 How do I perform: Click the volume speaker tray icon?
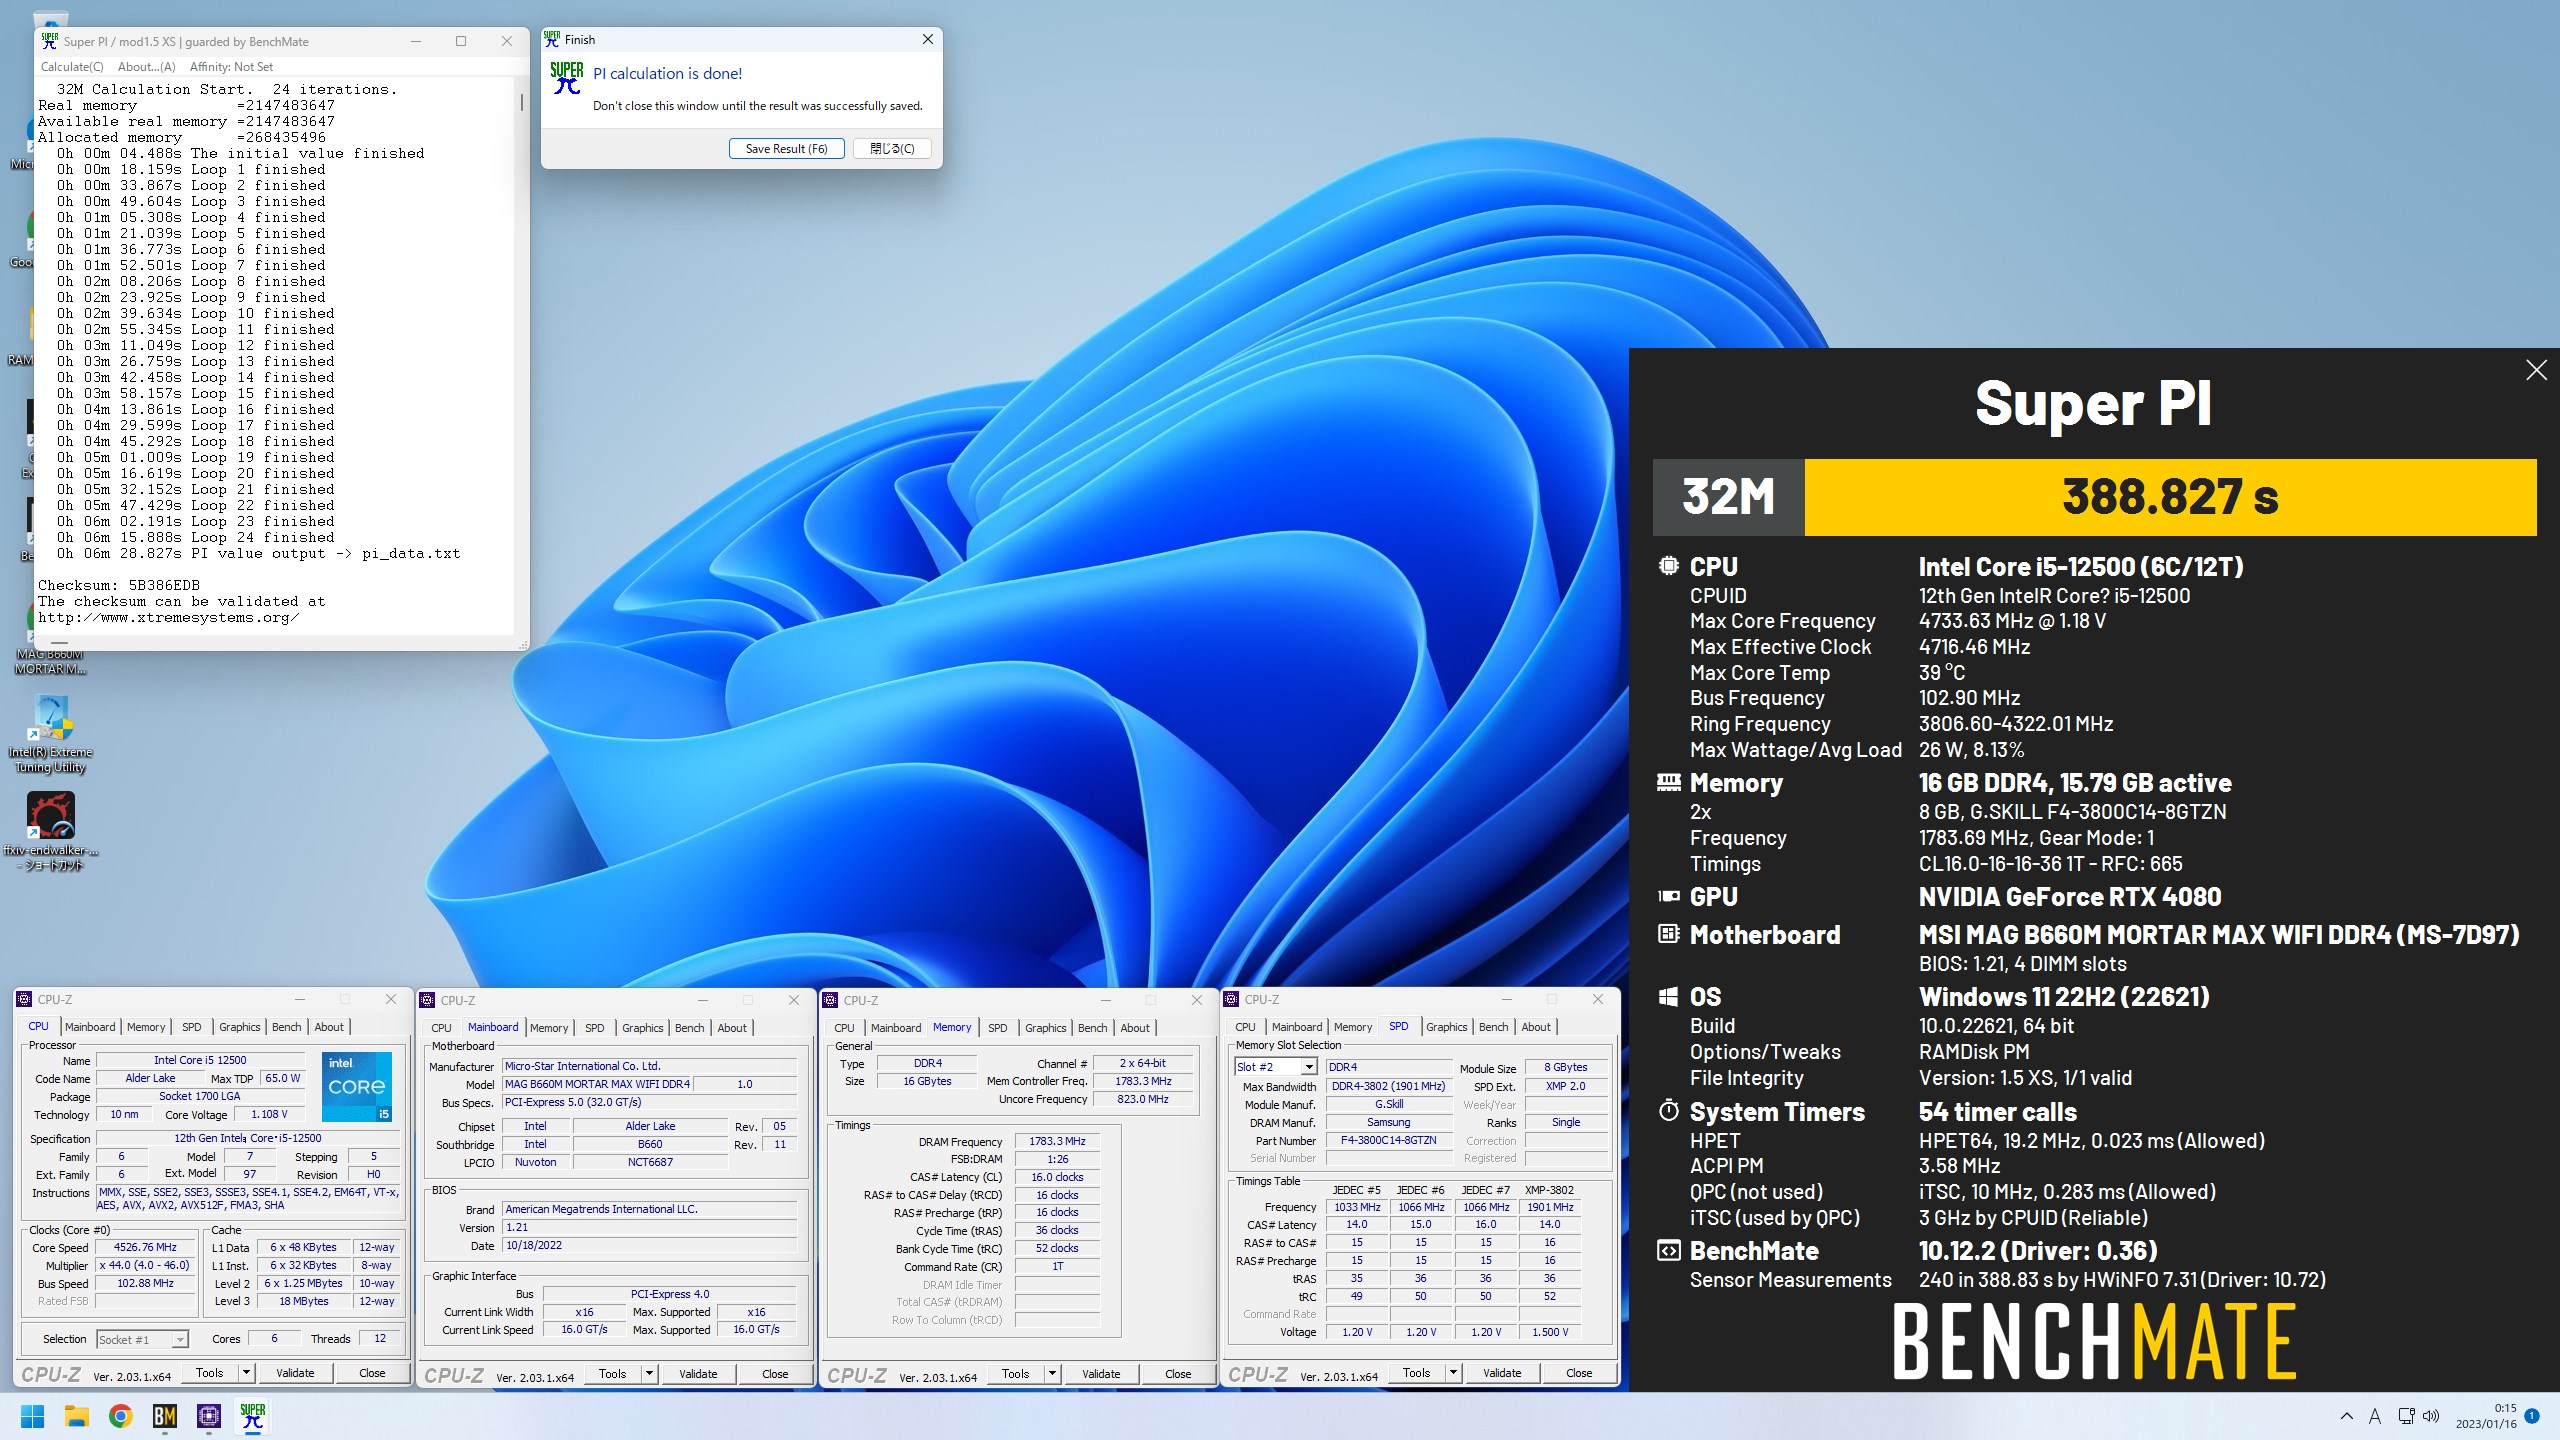(x=2432, y=1416)
